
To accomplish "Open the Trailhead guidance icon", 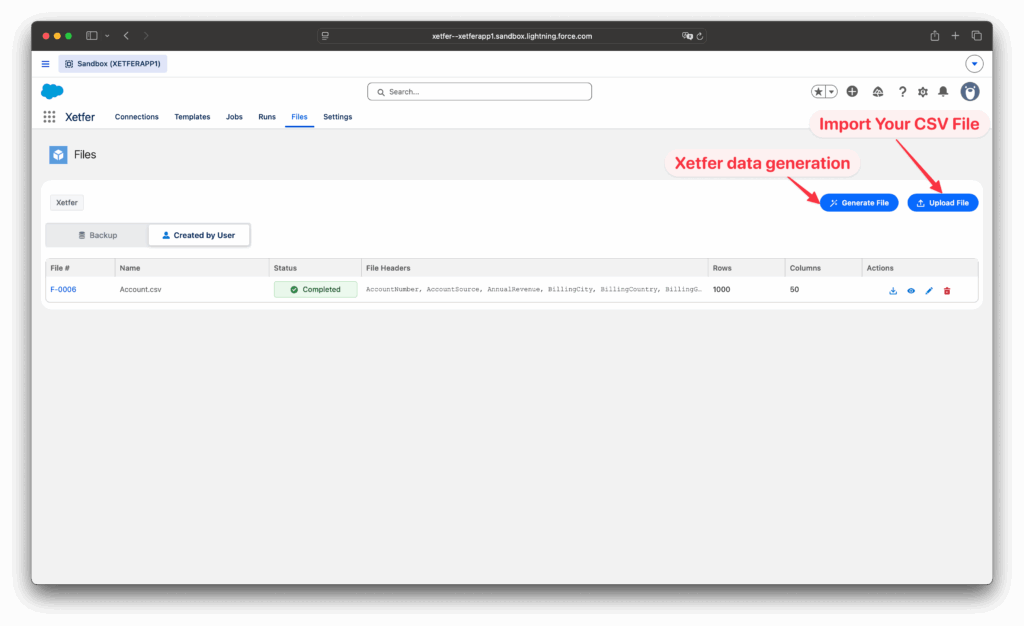I will [x=878, y=92].
